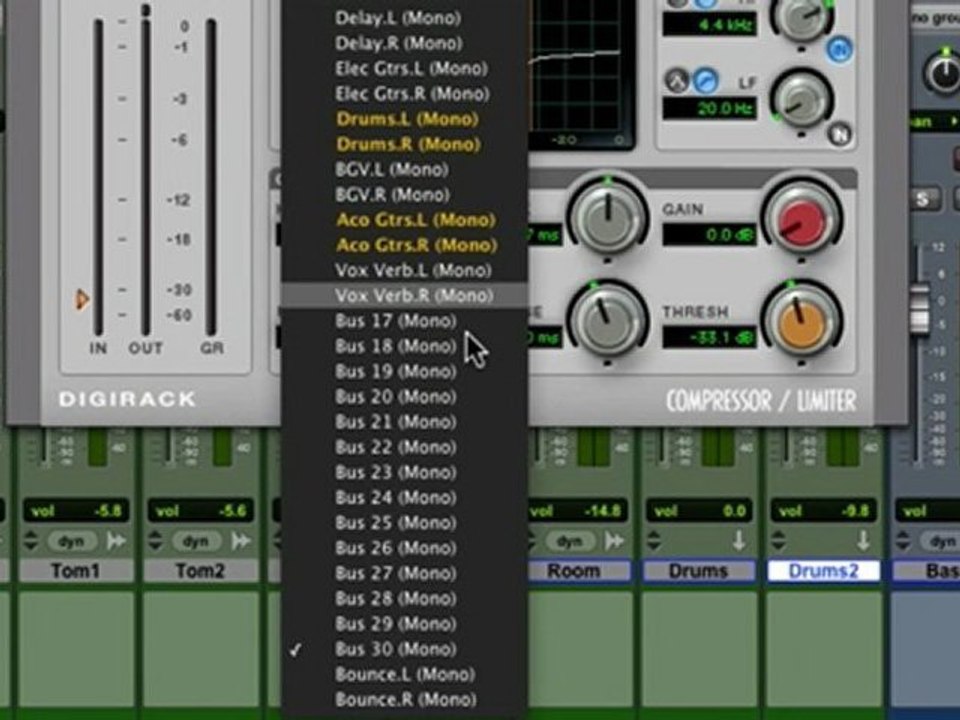
Task: Pick BGV.L (Mono) bus
Action: (x=404, y=169)
